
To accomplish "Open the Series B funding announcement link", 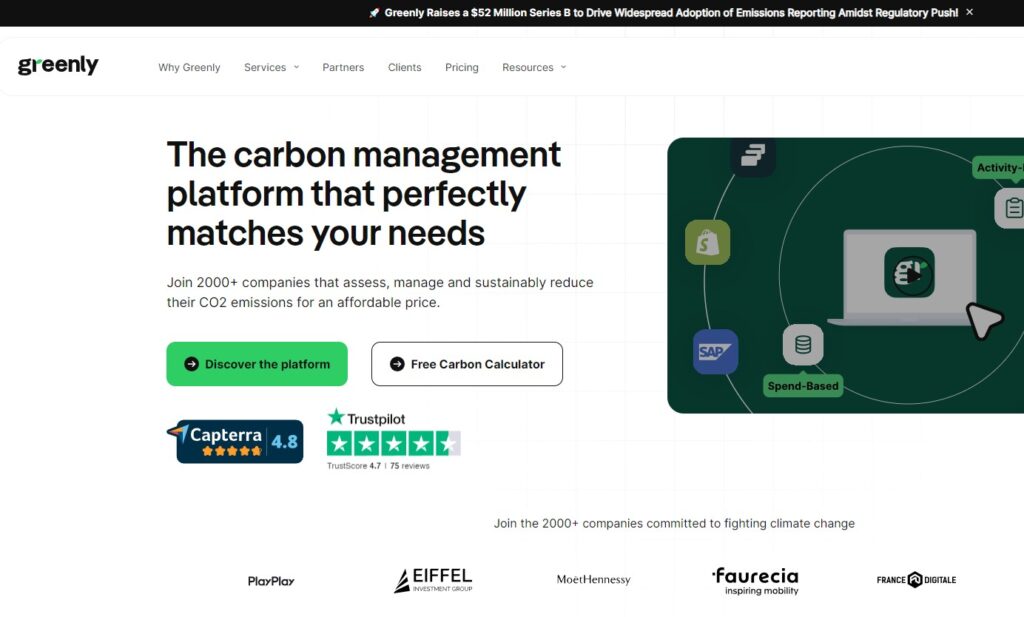I will 671,12.
